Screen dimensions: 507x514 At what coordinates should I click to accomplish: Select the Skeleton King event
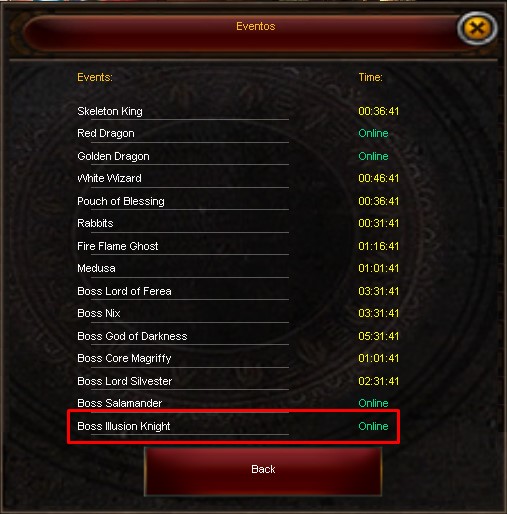[x=110, y=111]
